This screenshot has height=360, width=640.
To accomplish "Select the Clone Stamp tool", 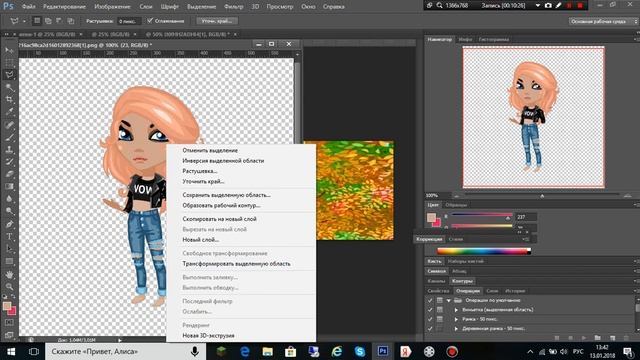I will (x=9, y=149).
